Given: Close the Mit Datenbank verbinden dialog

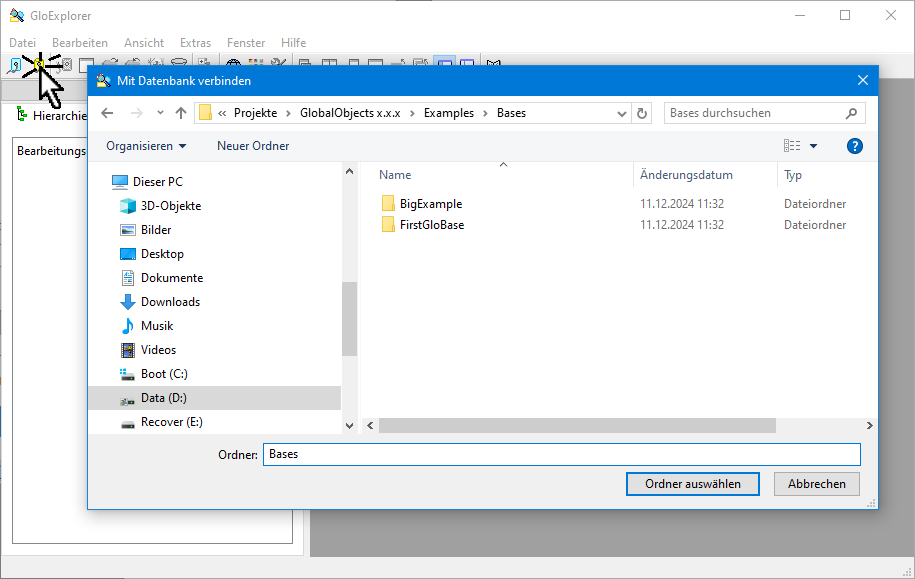Looking at the screenshot, I should 862,81.
